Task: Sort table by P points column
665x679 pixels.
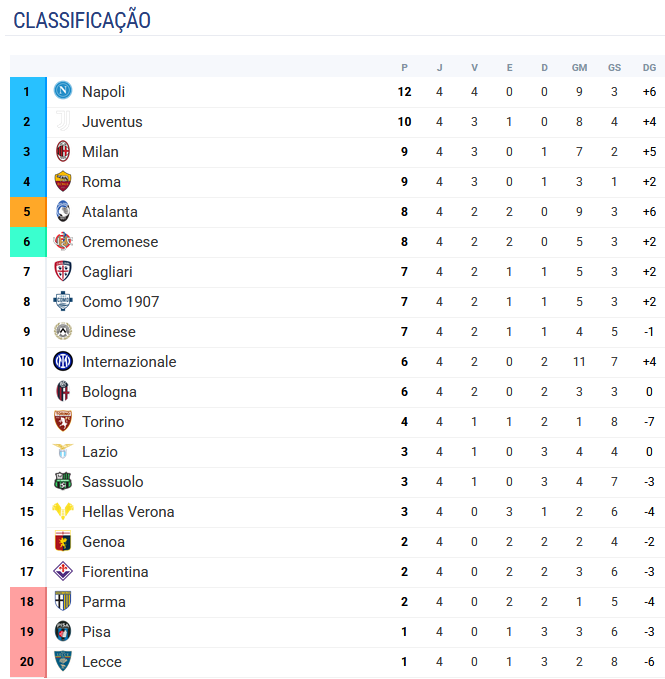Action: click(x=404, y=68)
